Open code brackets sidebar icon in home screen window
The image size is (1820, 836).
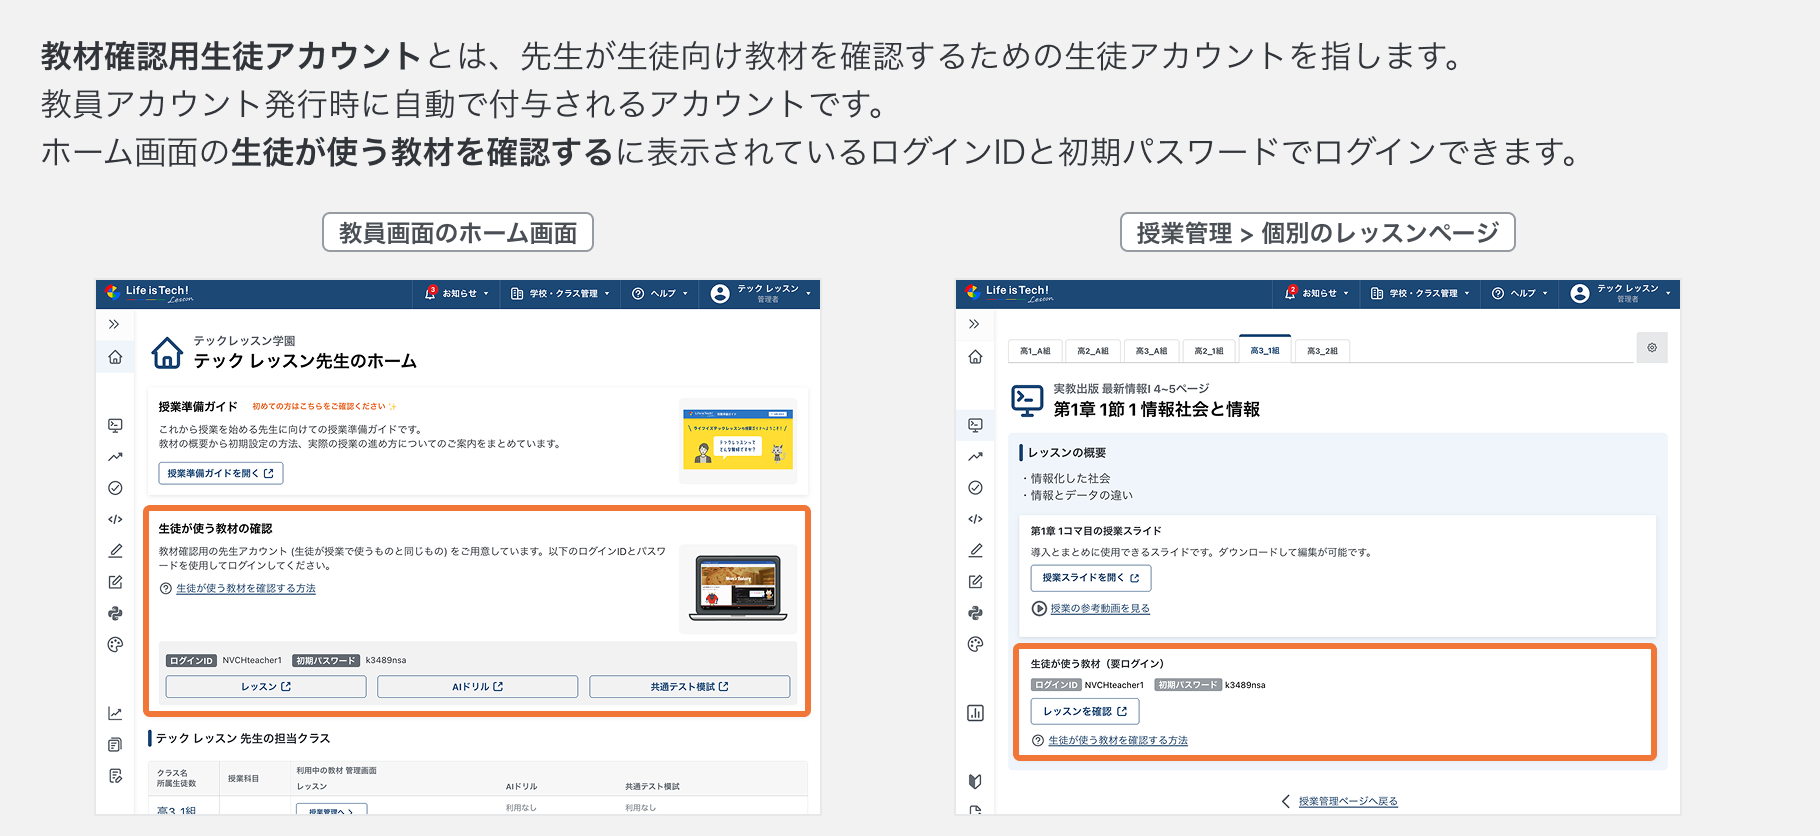point(115,519)
